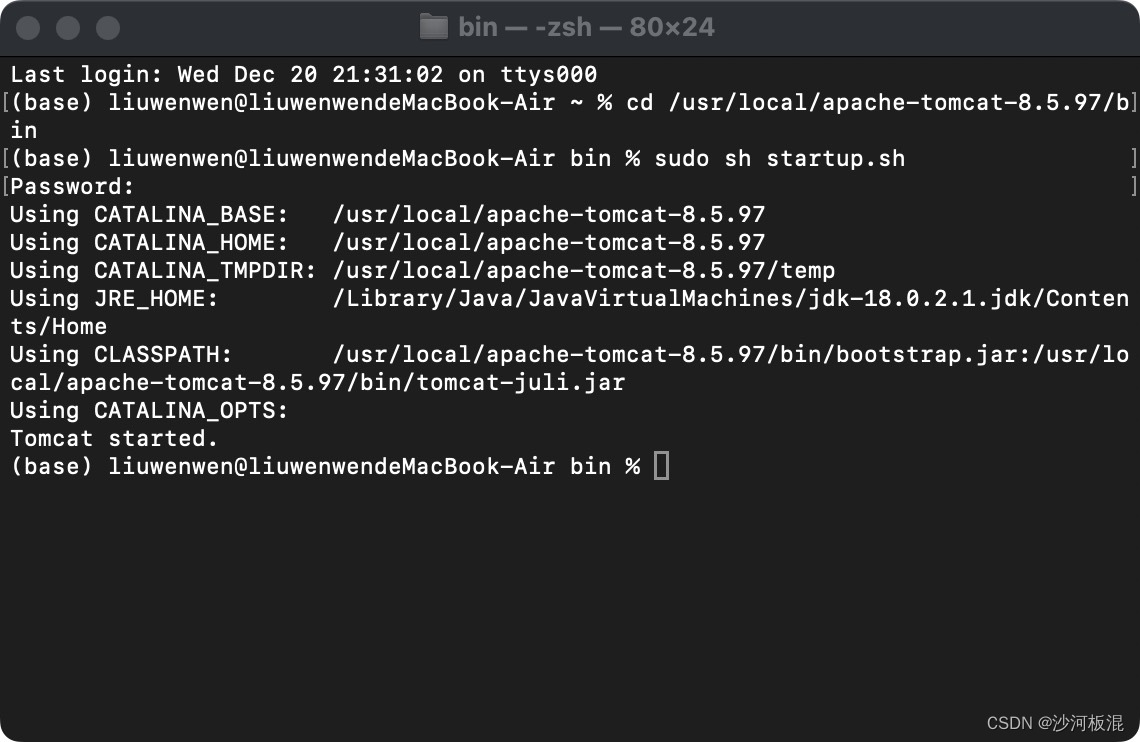Viewport: 1140px width, 742px height.
Task: Click the Password: prompt line
Action: click(68, 186)
